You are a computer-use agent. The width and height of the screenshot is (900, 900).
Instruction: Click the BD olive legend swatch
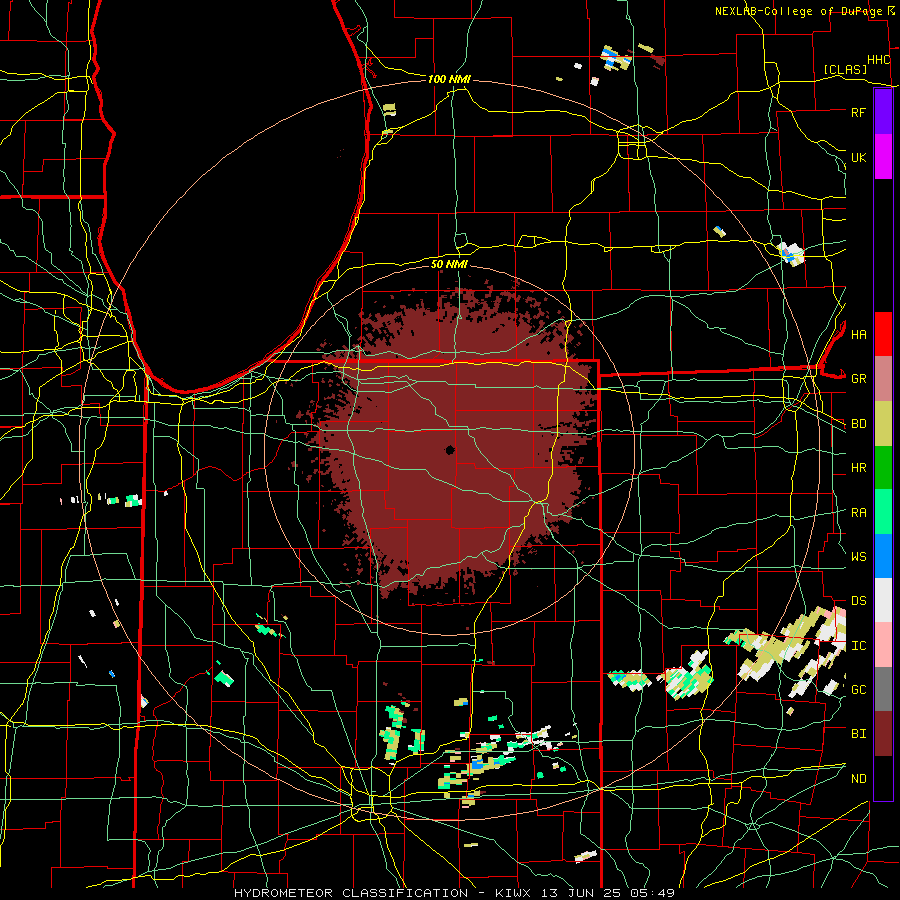(x=883, y=423)
